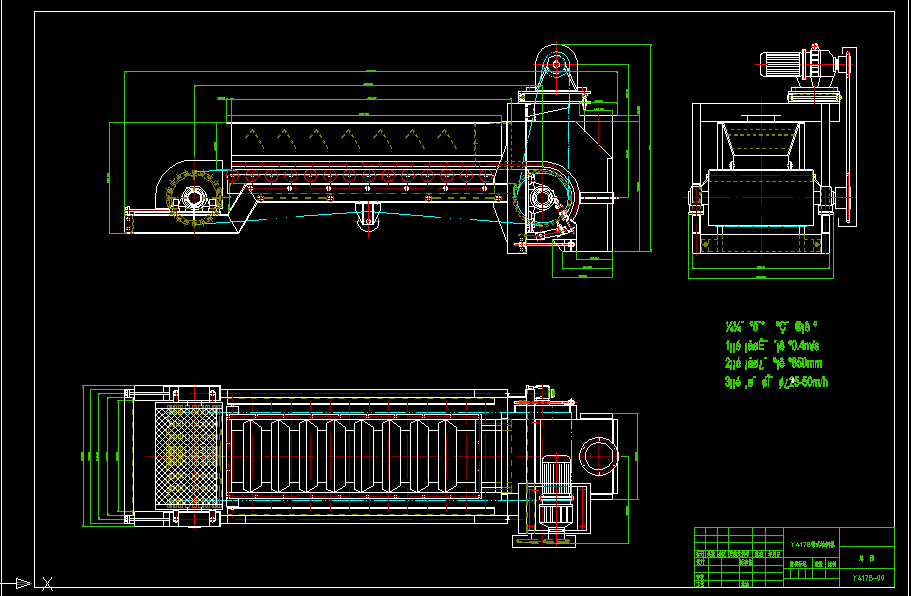Click the yellow crosshatched mesh in plan view
Screen dimensions: 911x596
[188, 455]
